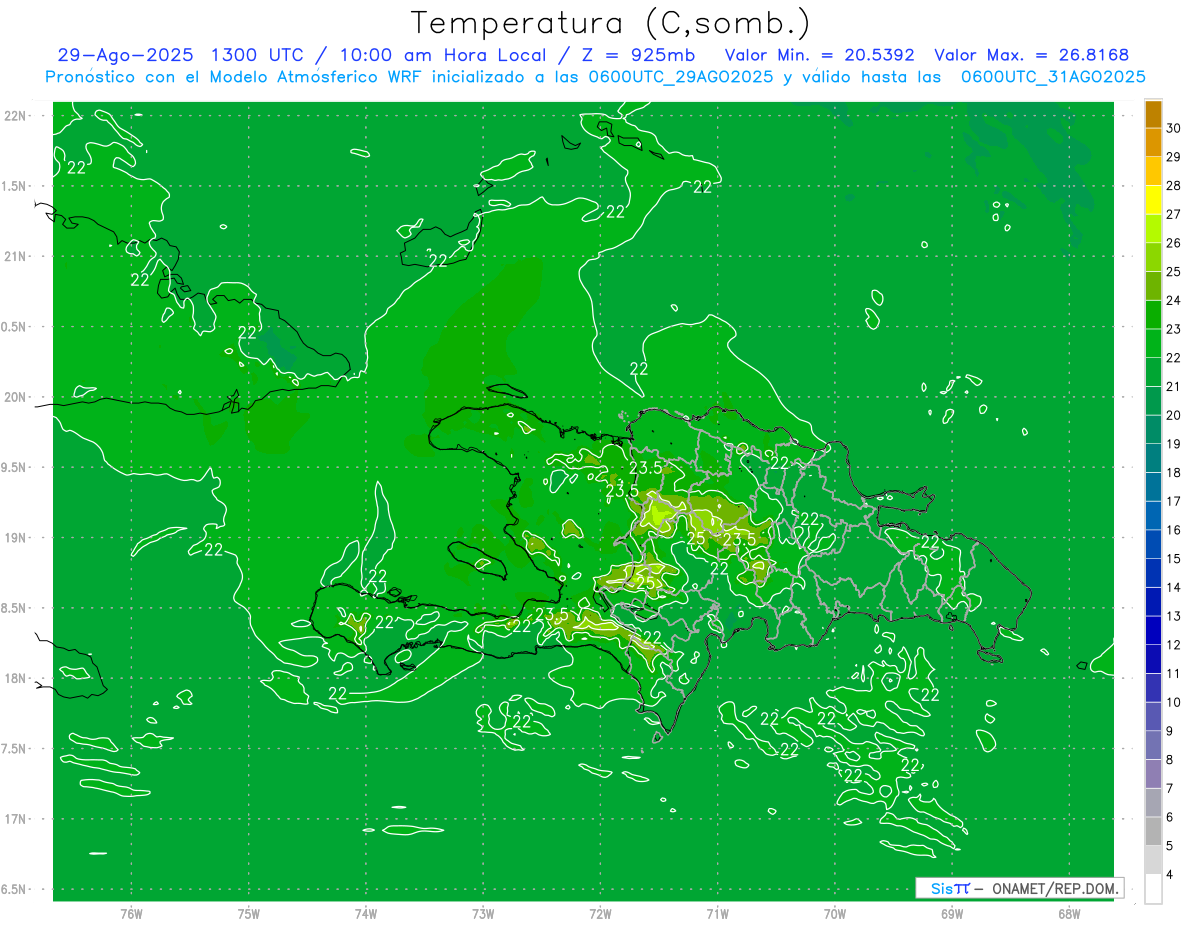Click the "17N" latitude axis label
Image resolution: width=1200 pixels, height=927 pixels.
tap(16, 819)
